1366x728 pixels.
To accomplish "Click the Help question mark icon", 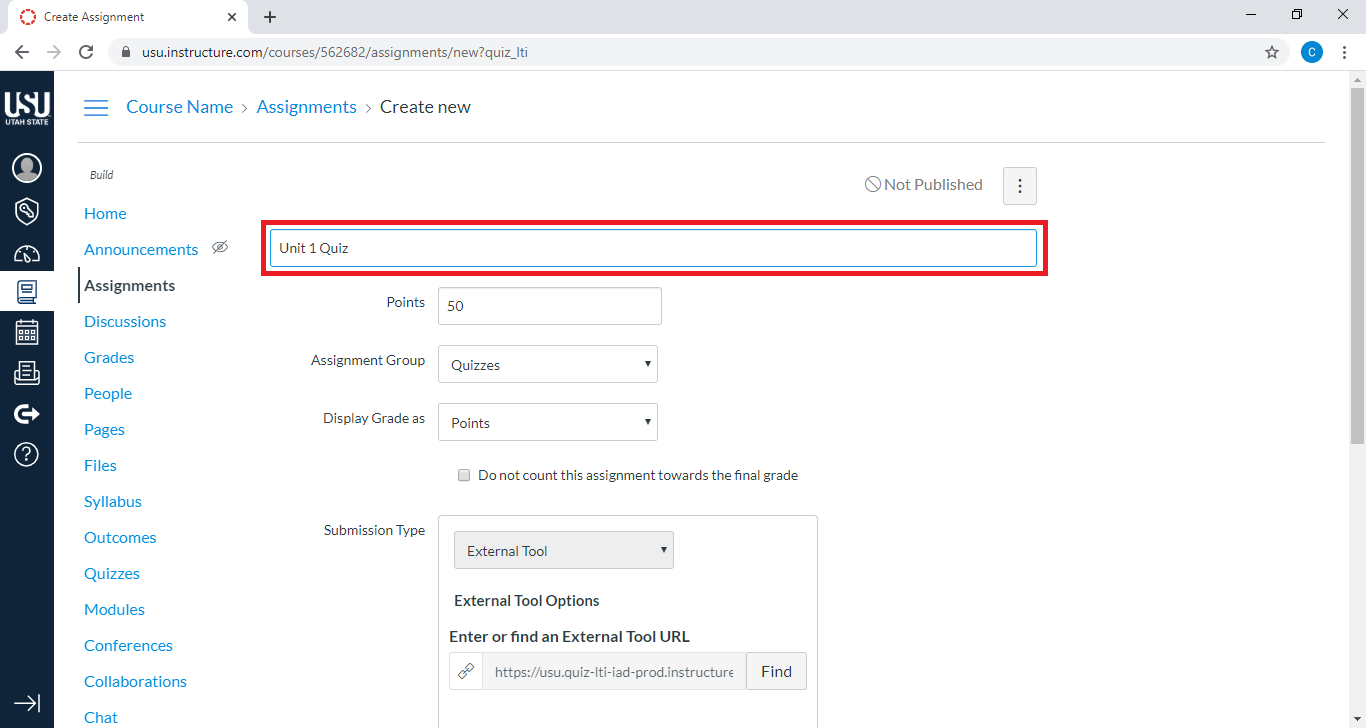I will (x=27, y=454).
